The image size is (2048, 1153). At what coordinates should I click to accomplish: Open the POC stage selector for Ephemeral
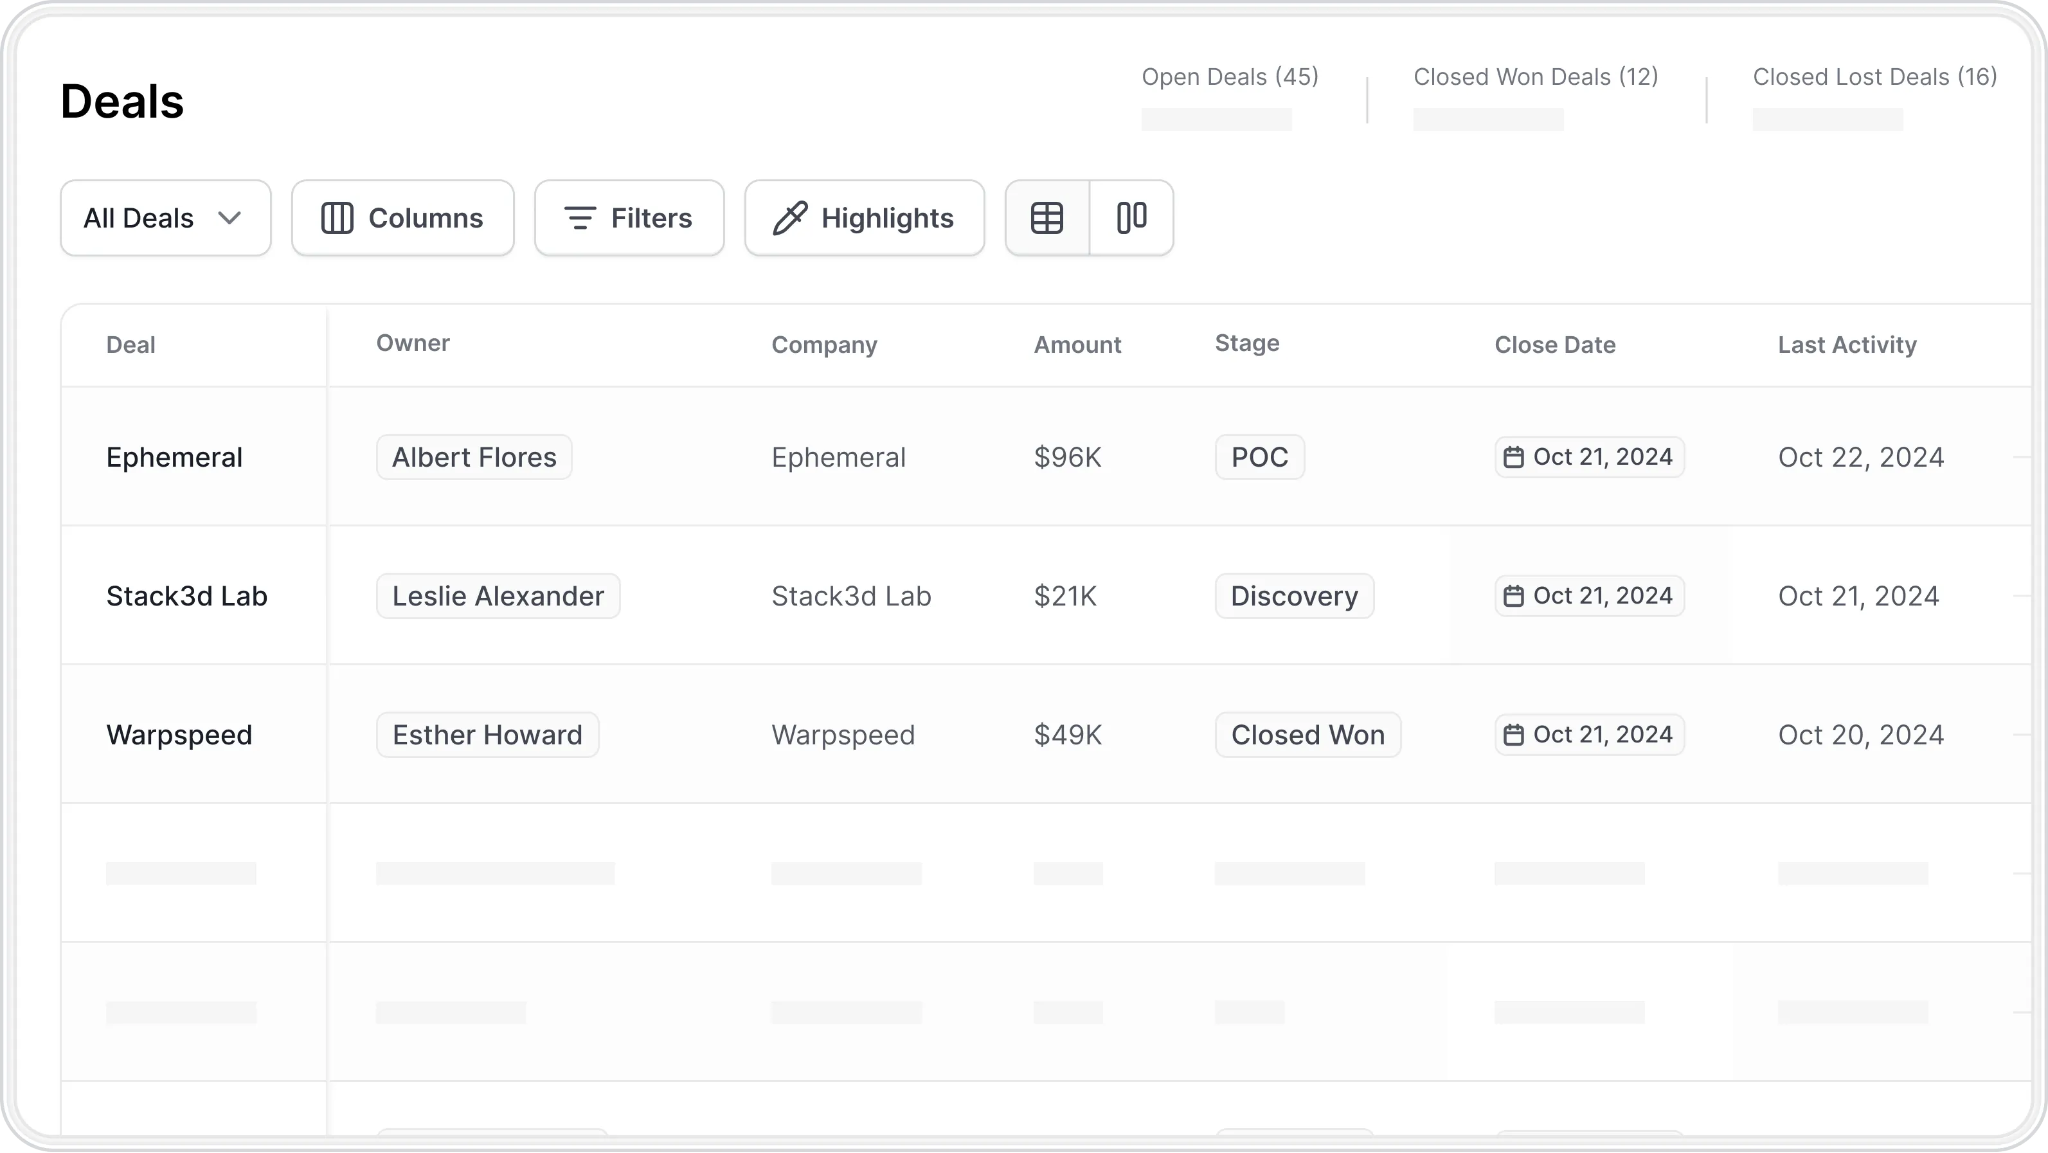coord(1260,457)
